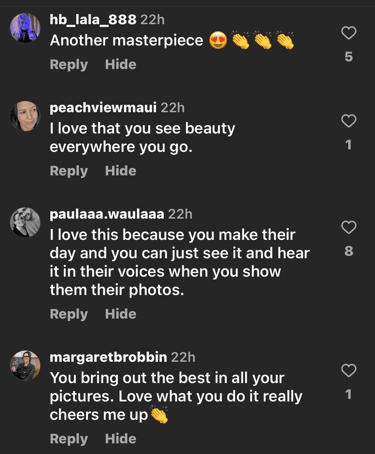Like paulaaa.waulaaa's comment with the heart
Image resolution: width=375 pixels, height=454 pixels.
tap(349, 227)
